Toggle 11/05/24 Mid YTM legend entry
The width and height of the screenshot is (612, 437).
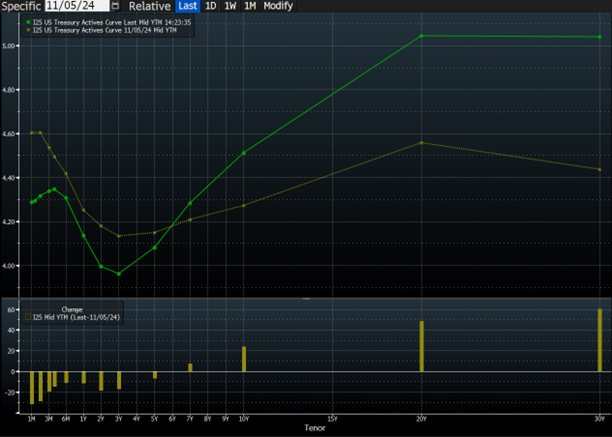click(x=101, y=30)
